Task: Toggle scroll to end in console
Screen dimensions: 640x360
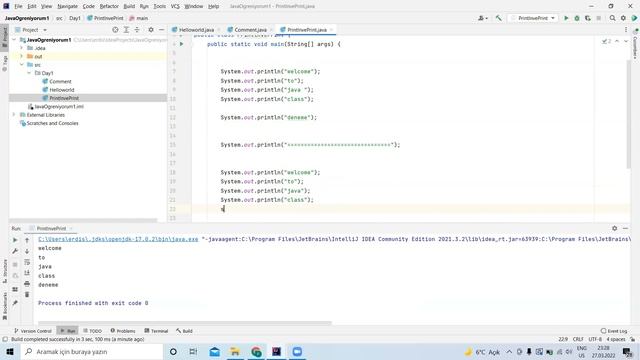Action: 27,273
